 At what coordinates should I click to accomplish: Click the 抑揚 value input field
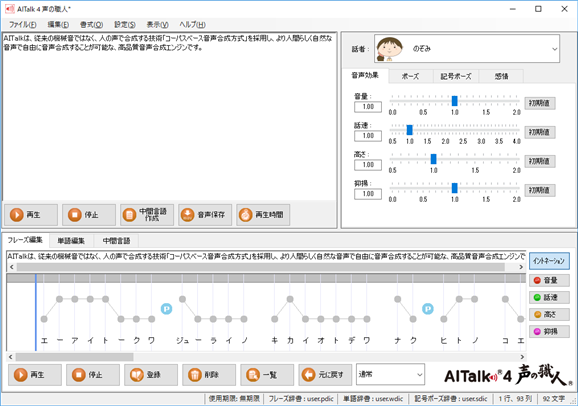368,194
